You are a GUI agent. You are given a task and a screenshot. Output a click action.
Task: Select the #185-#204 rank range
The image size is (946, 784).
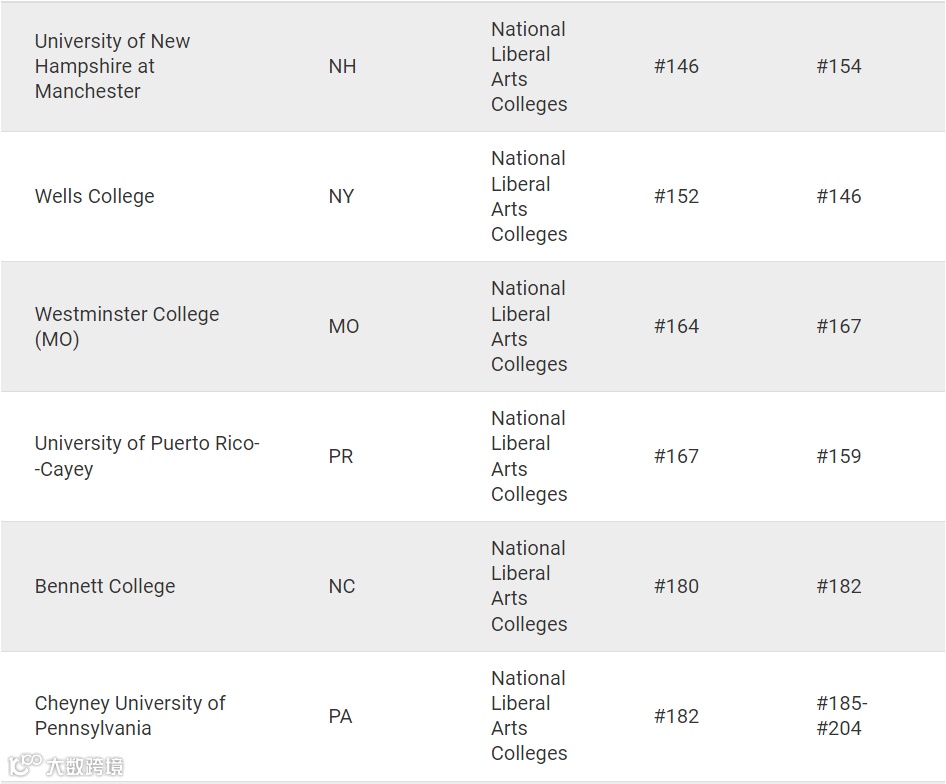tap(841, 716)
